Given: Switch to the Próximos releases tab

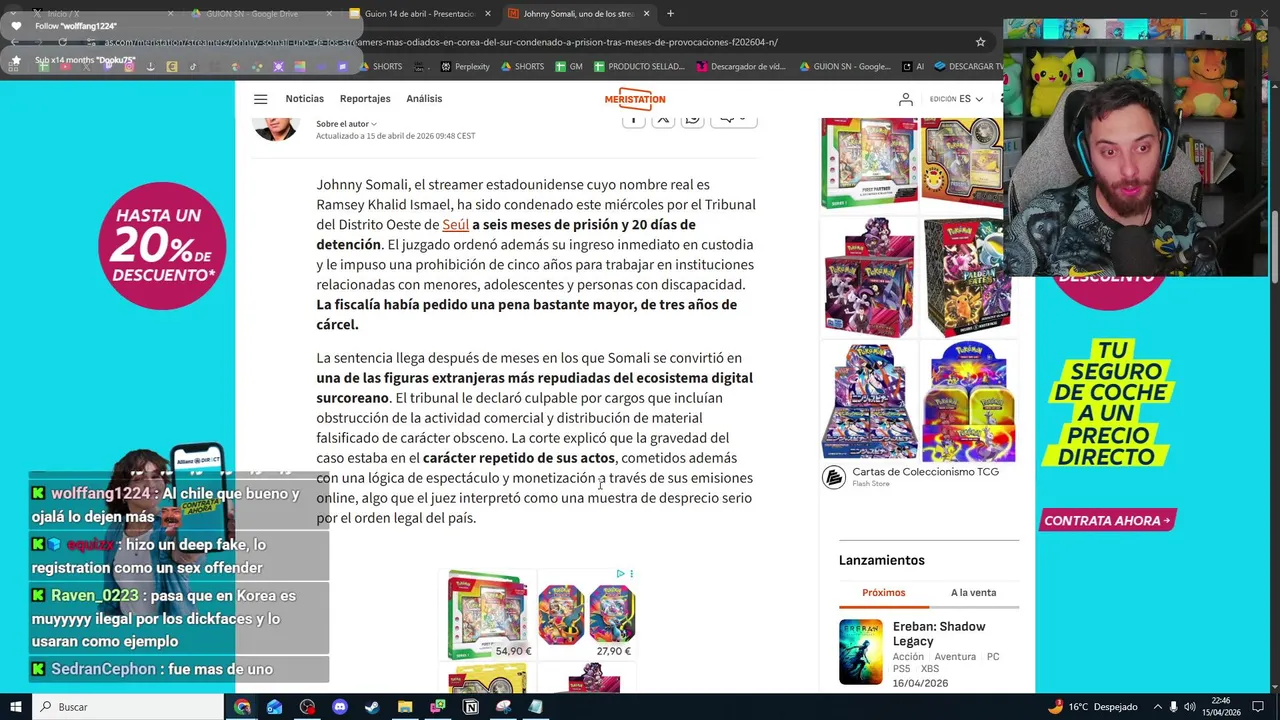Looking at the screenshot, I should click(x=883, y=593).
